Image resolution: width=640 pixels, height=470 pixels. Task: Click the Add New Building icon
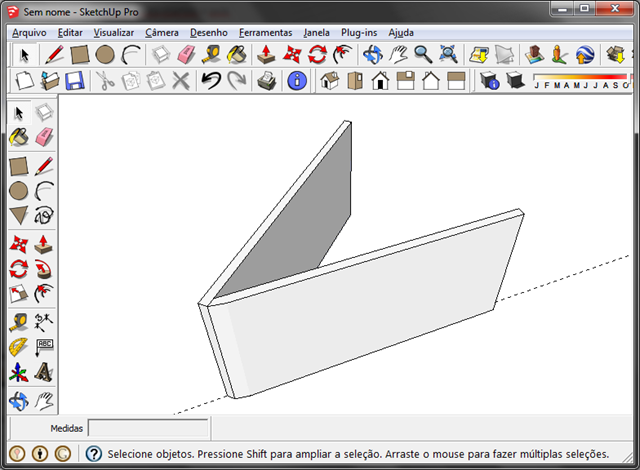534,55
